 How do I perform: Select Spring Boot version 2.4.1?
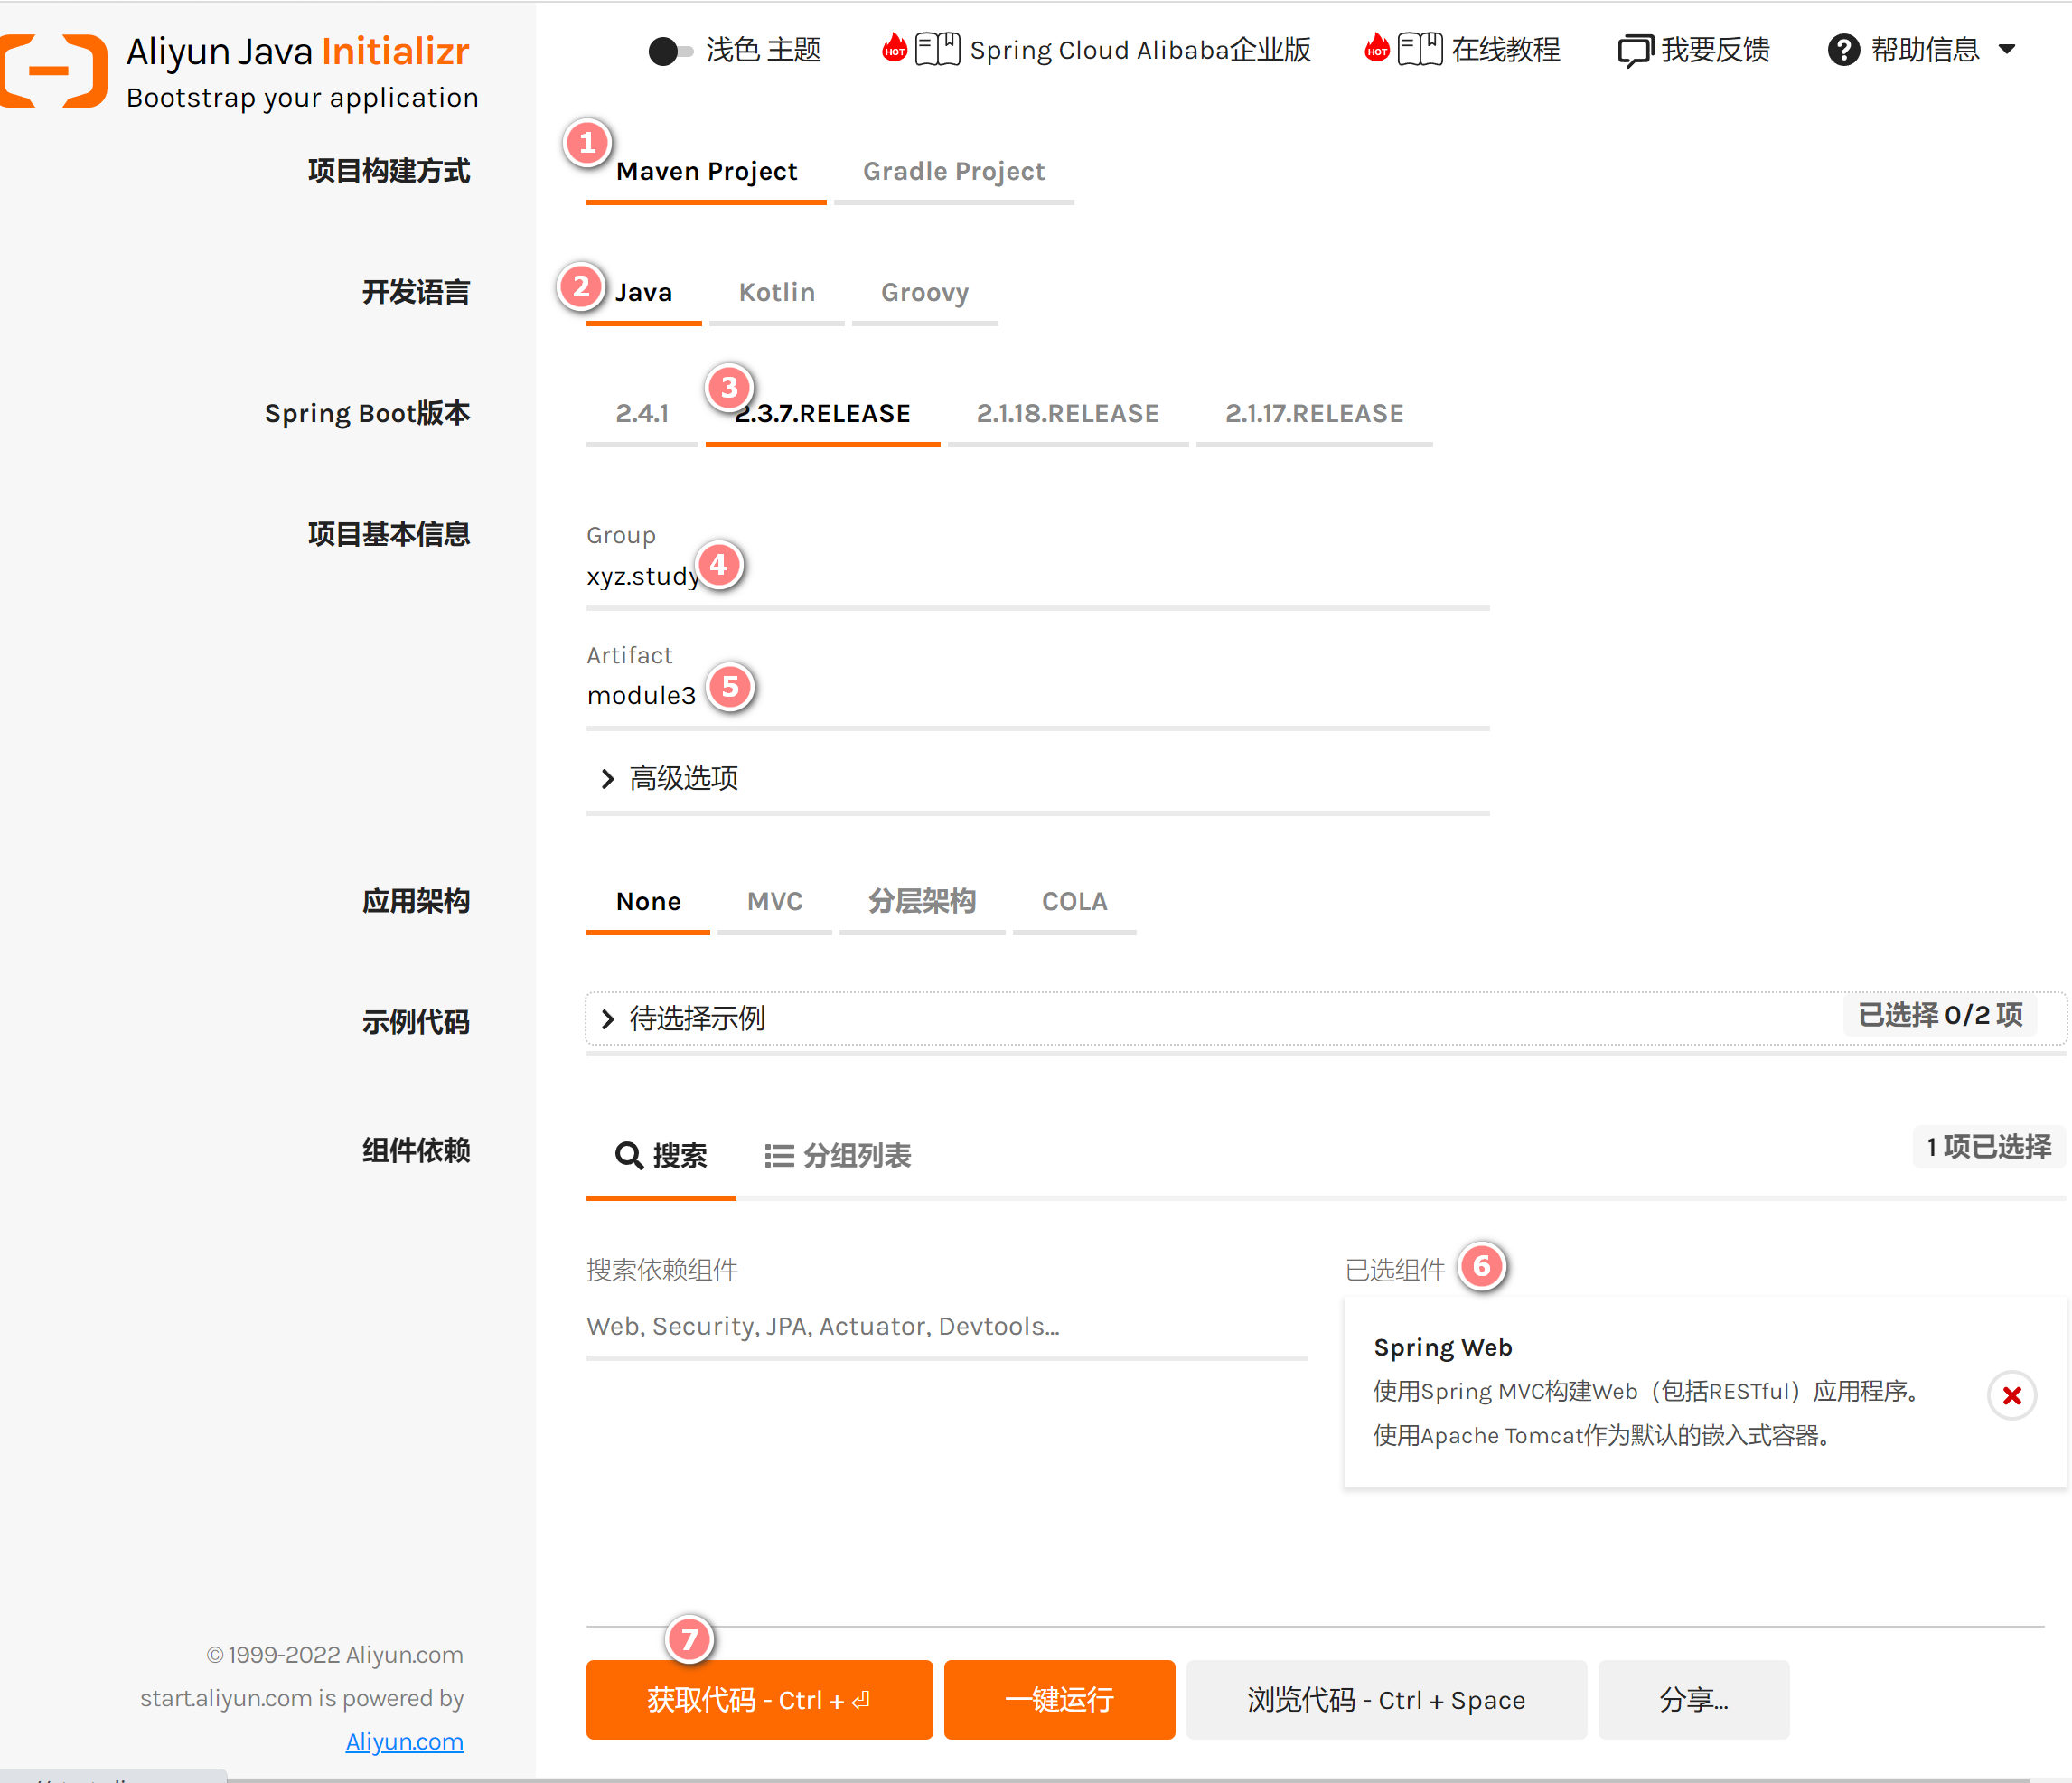pos(642,414)
